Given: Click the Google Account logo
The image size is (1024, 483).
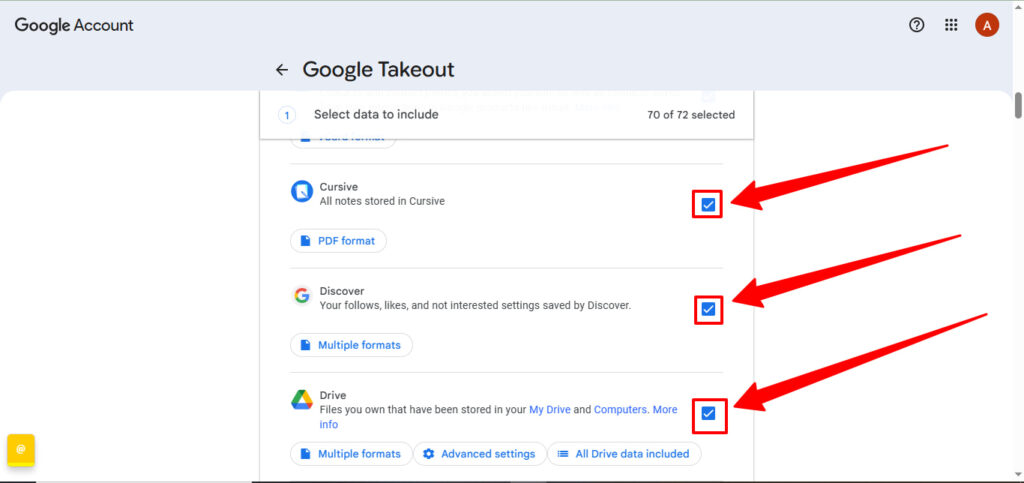Looking at the screenshot, I should pyautogui.click(x=74, y=25).
